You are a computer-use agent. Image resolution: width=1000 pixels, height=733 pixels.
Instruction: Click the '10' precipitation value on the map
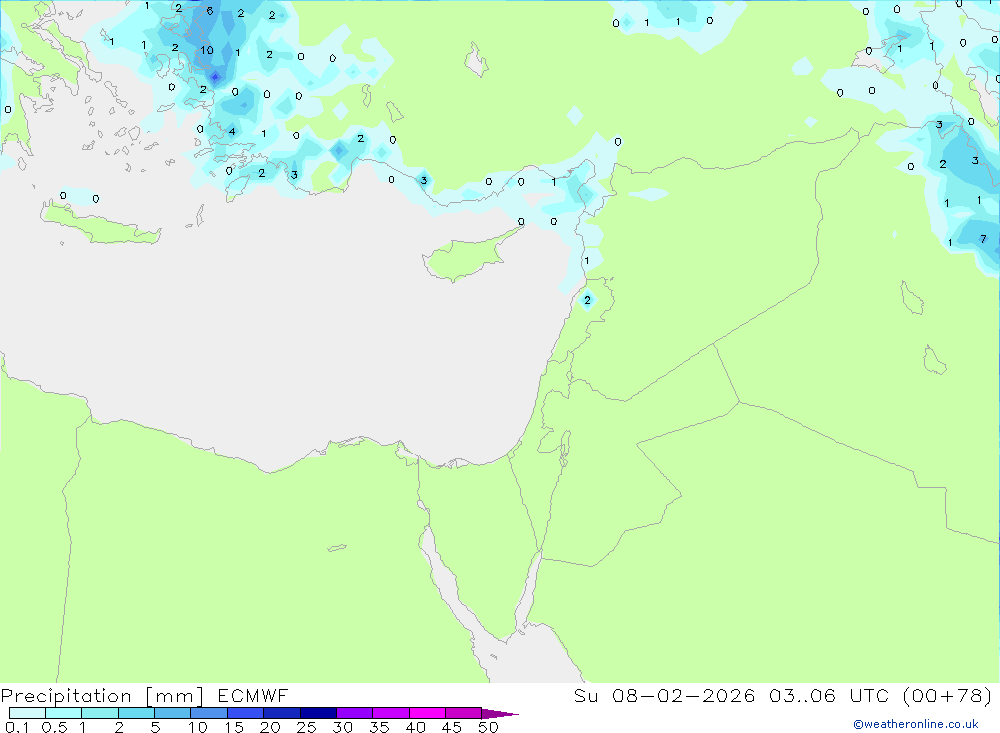207,50
